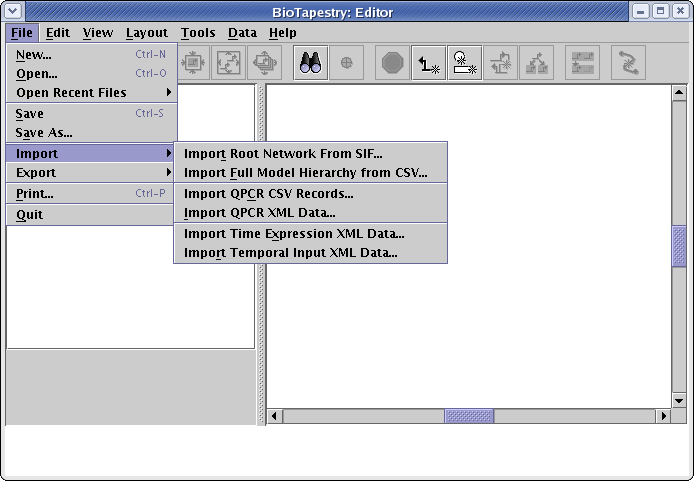Click the hierarchy tree layout icon
Viewport: 694px width, 481px height.
click(x=537, y=63)
